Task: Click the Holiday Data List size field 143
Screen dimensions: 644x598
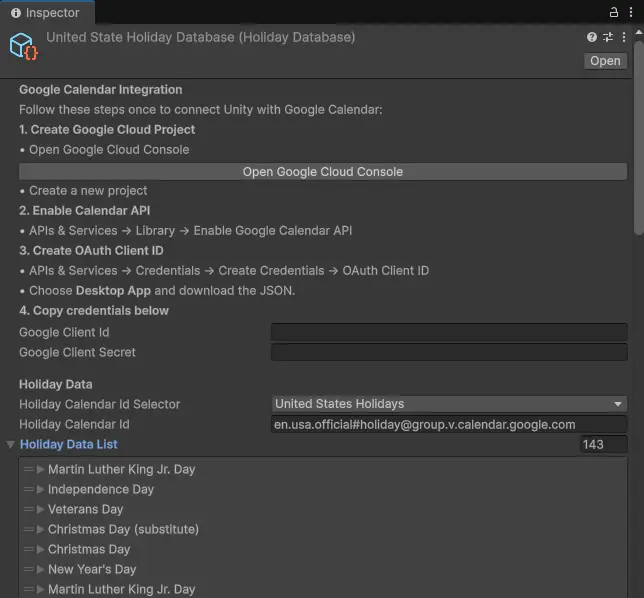Action: pyautogui.click(x=603, y=444)
